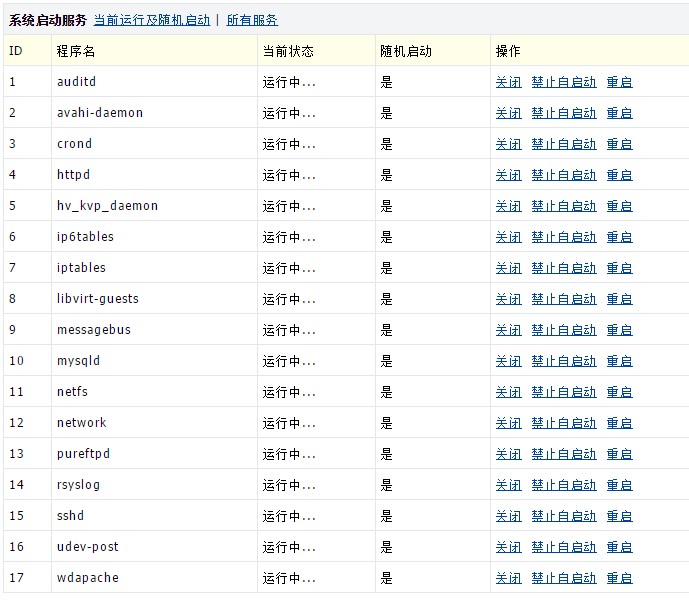Stop crond via 关闭

[x=508, y=144]
